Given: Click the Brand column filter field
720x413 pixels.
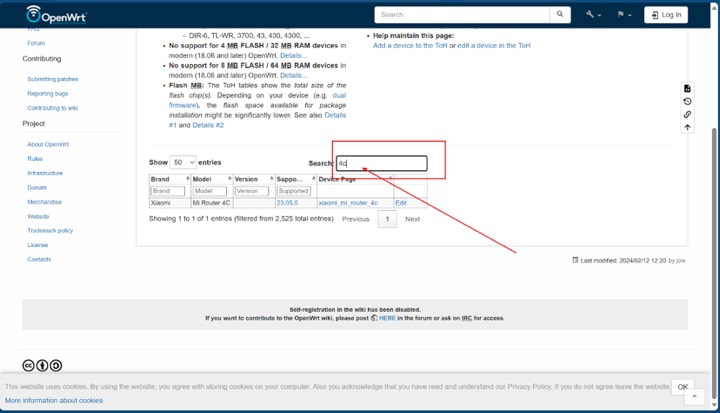Looking at the screenshot, I should coord(167,191).
